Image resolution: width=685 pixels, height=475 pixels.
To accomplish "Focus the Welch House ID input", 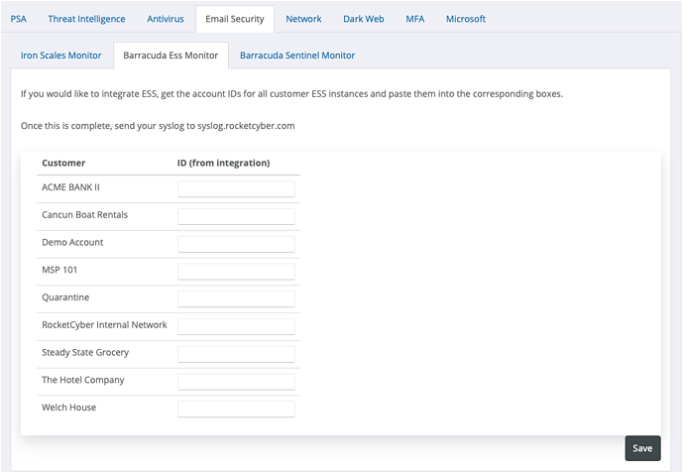I will (236, 409).
